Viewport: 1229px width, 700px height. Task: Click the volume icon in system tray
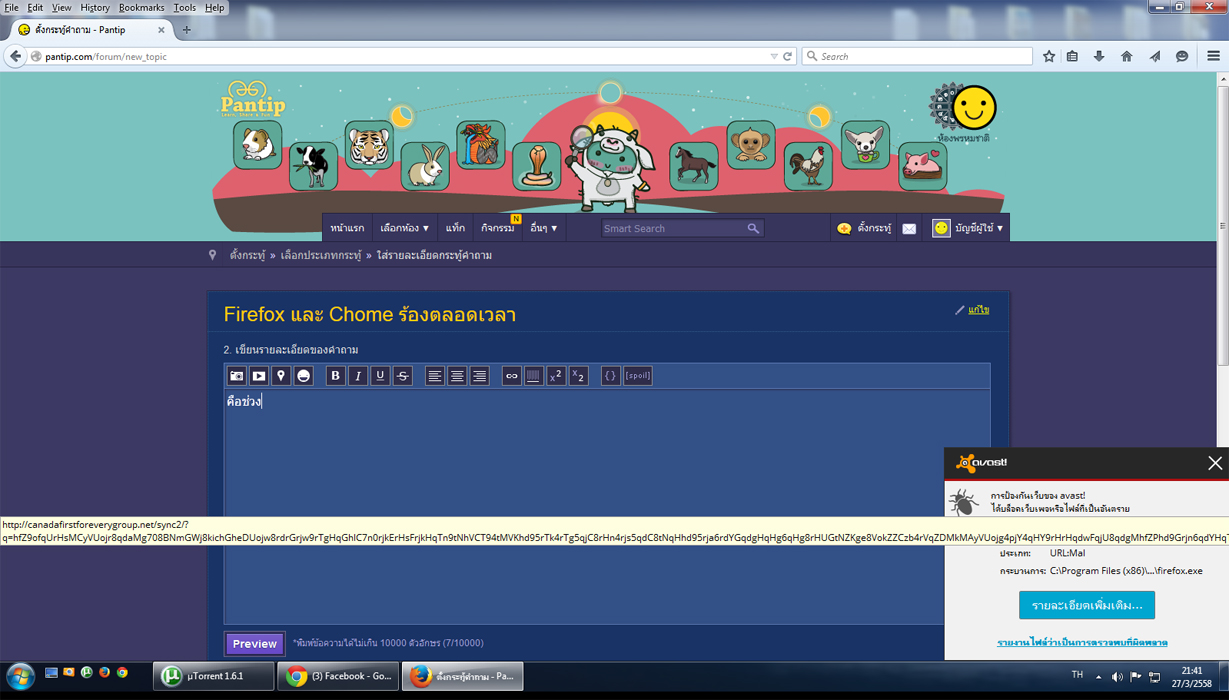(1117, 677)
